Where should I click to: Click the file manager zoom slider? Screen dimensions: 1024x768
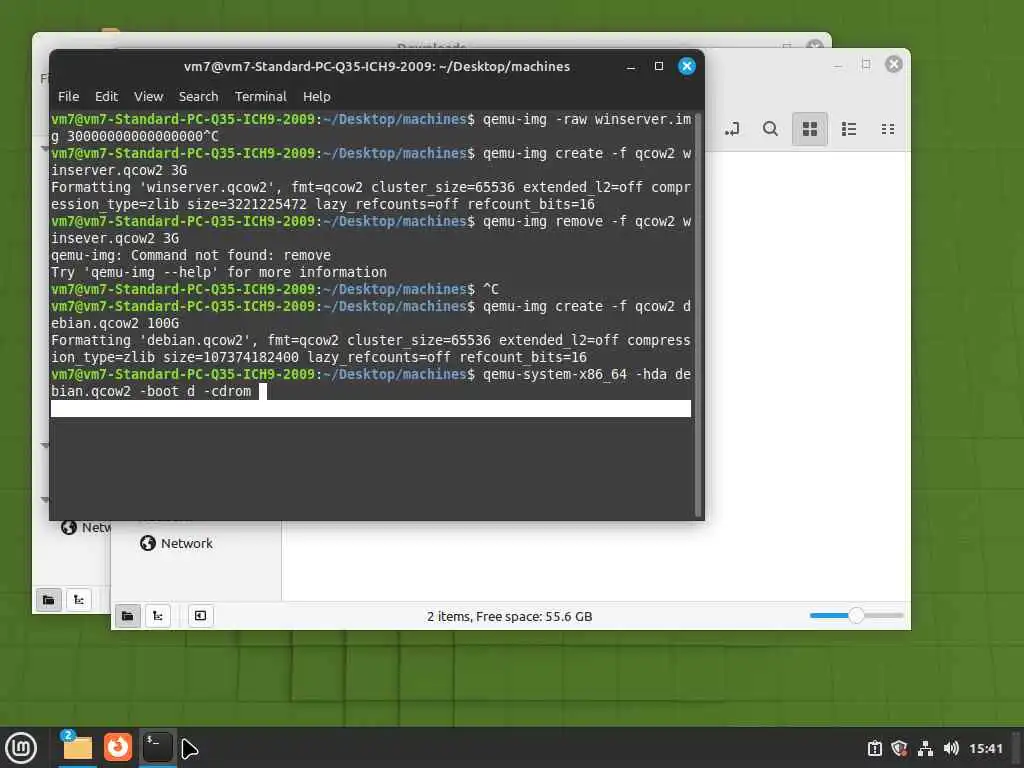click(856, 615)
